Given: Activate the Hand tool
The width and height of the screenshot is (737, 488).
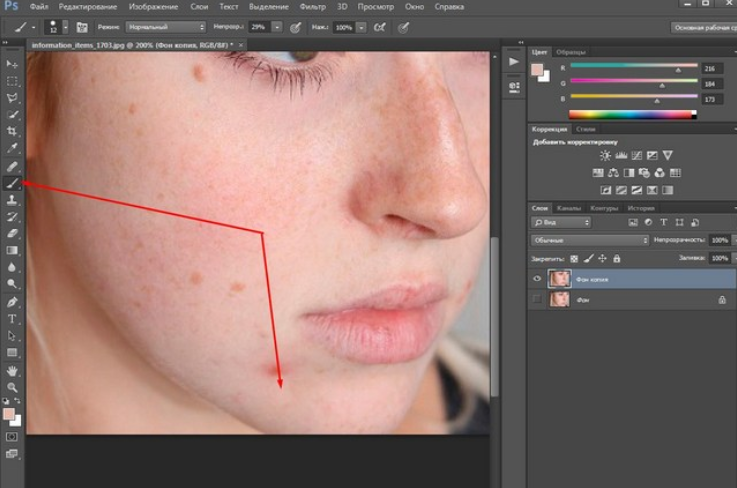Looking at the screenshot, I should coord(12,370).
